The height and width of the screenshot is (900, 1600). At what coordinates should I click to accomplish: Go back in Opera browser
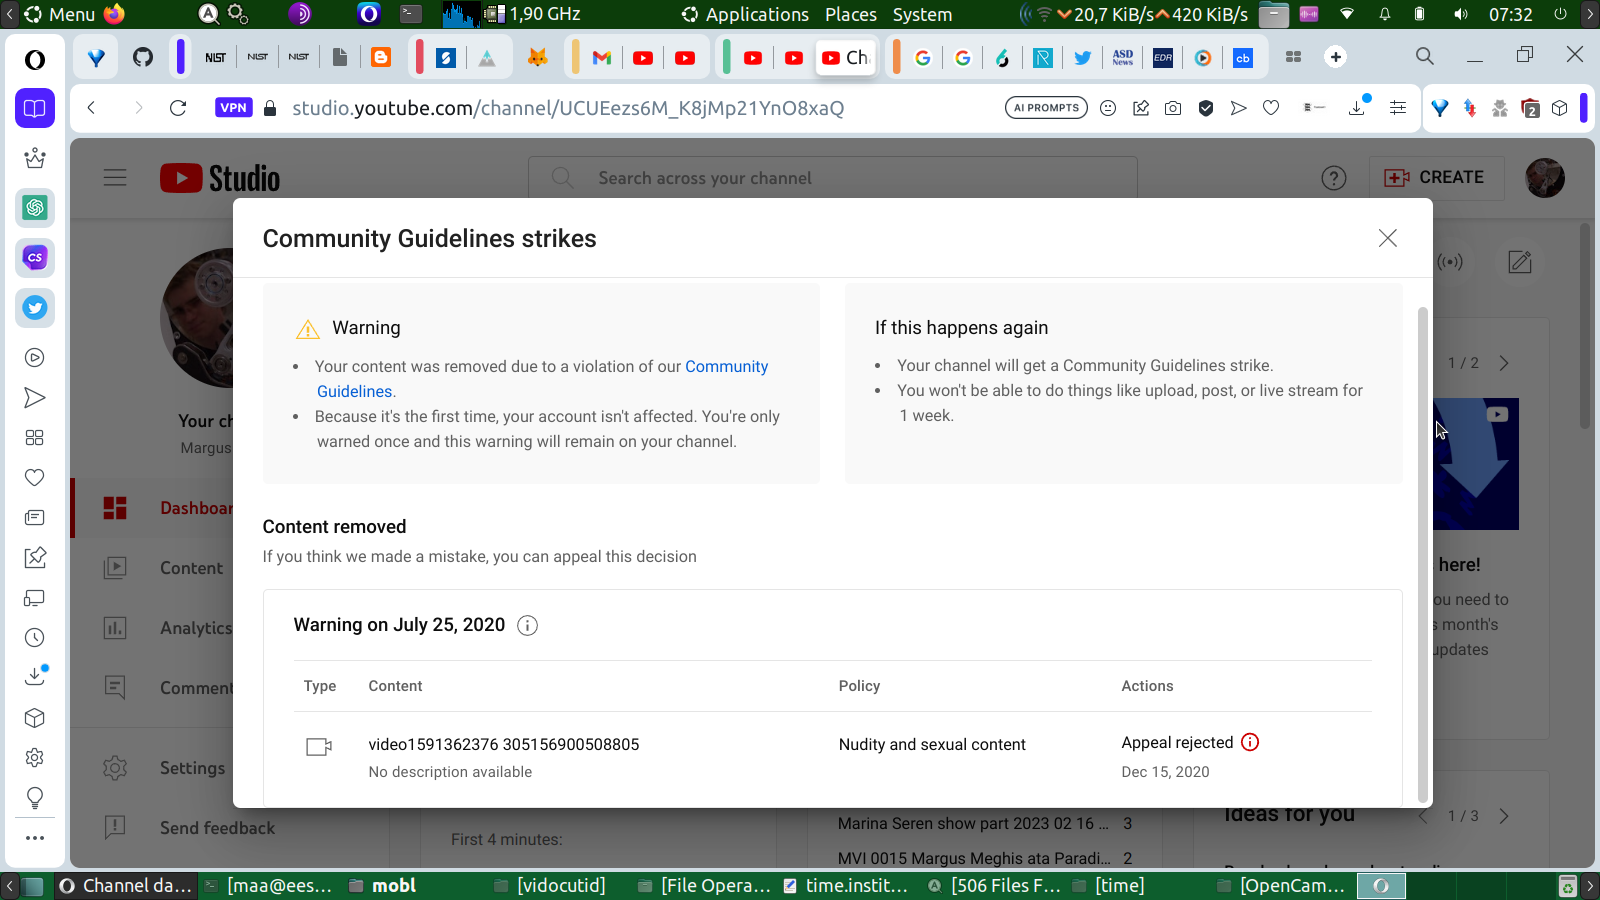point(91,108)
